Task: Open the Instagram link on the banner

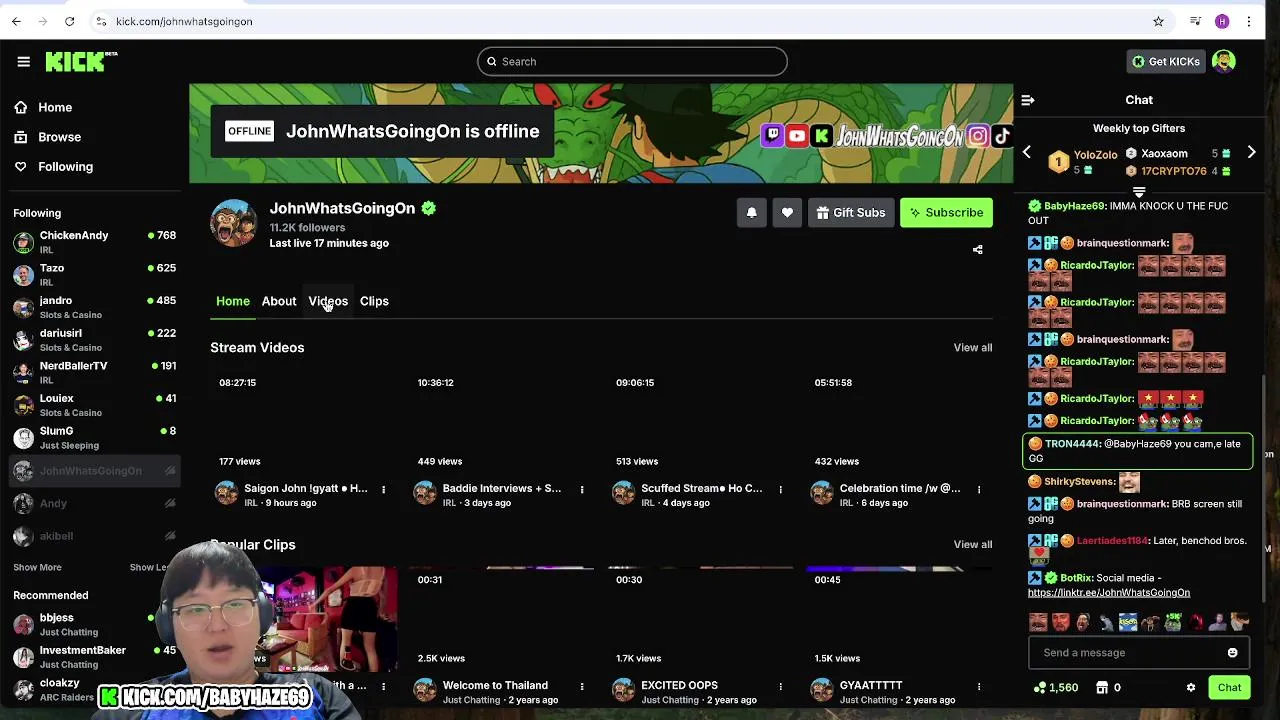Action: [978, 136]
